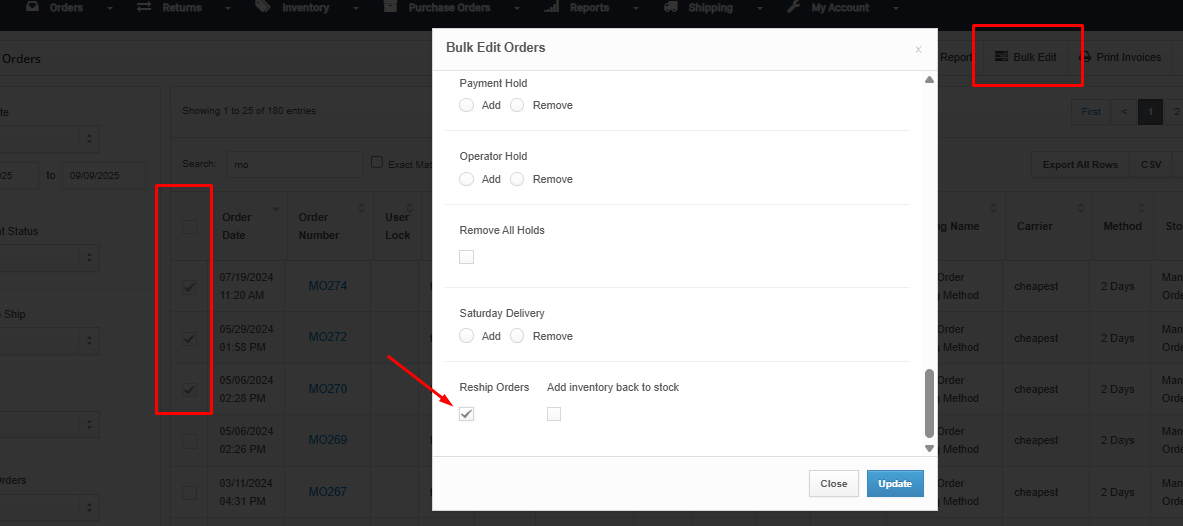This screenshot has height=526, width=1183.
Task: Toggle the select-all orders header checkbox
Action: tap(189, 226)
